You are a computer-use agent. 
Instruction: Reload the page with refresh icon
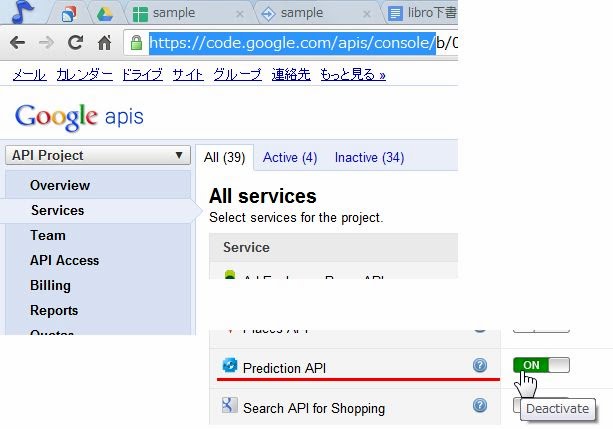75,44
